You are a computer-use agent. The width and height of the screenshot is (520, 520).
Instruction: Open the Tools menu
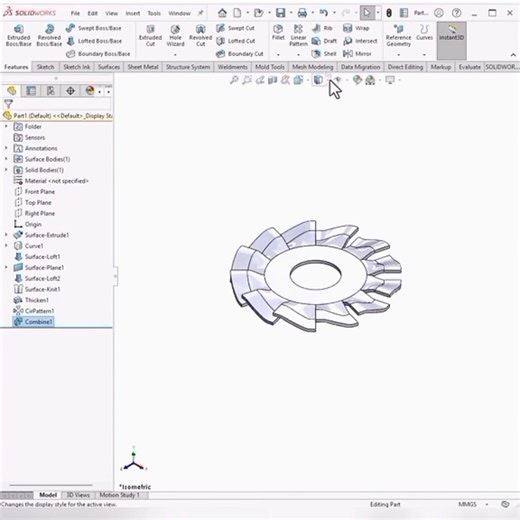point(154,13)
